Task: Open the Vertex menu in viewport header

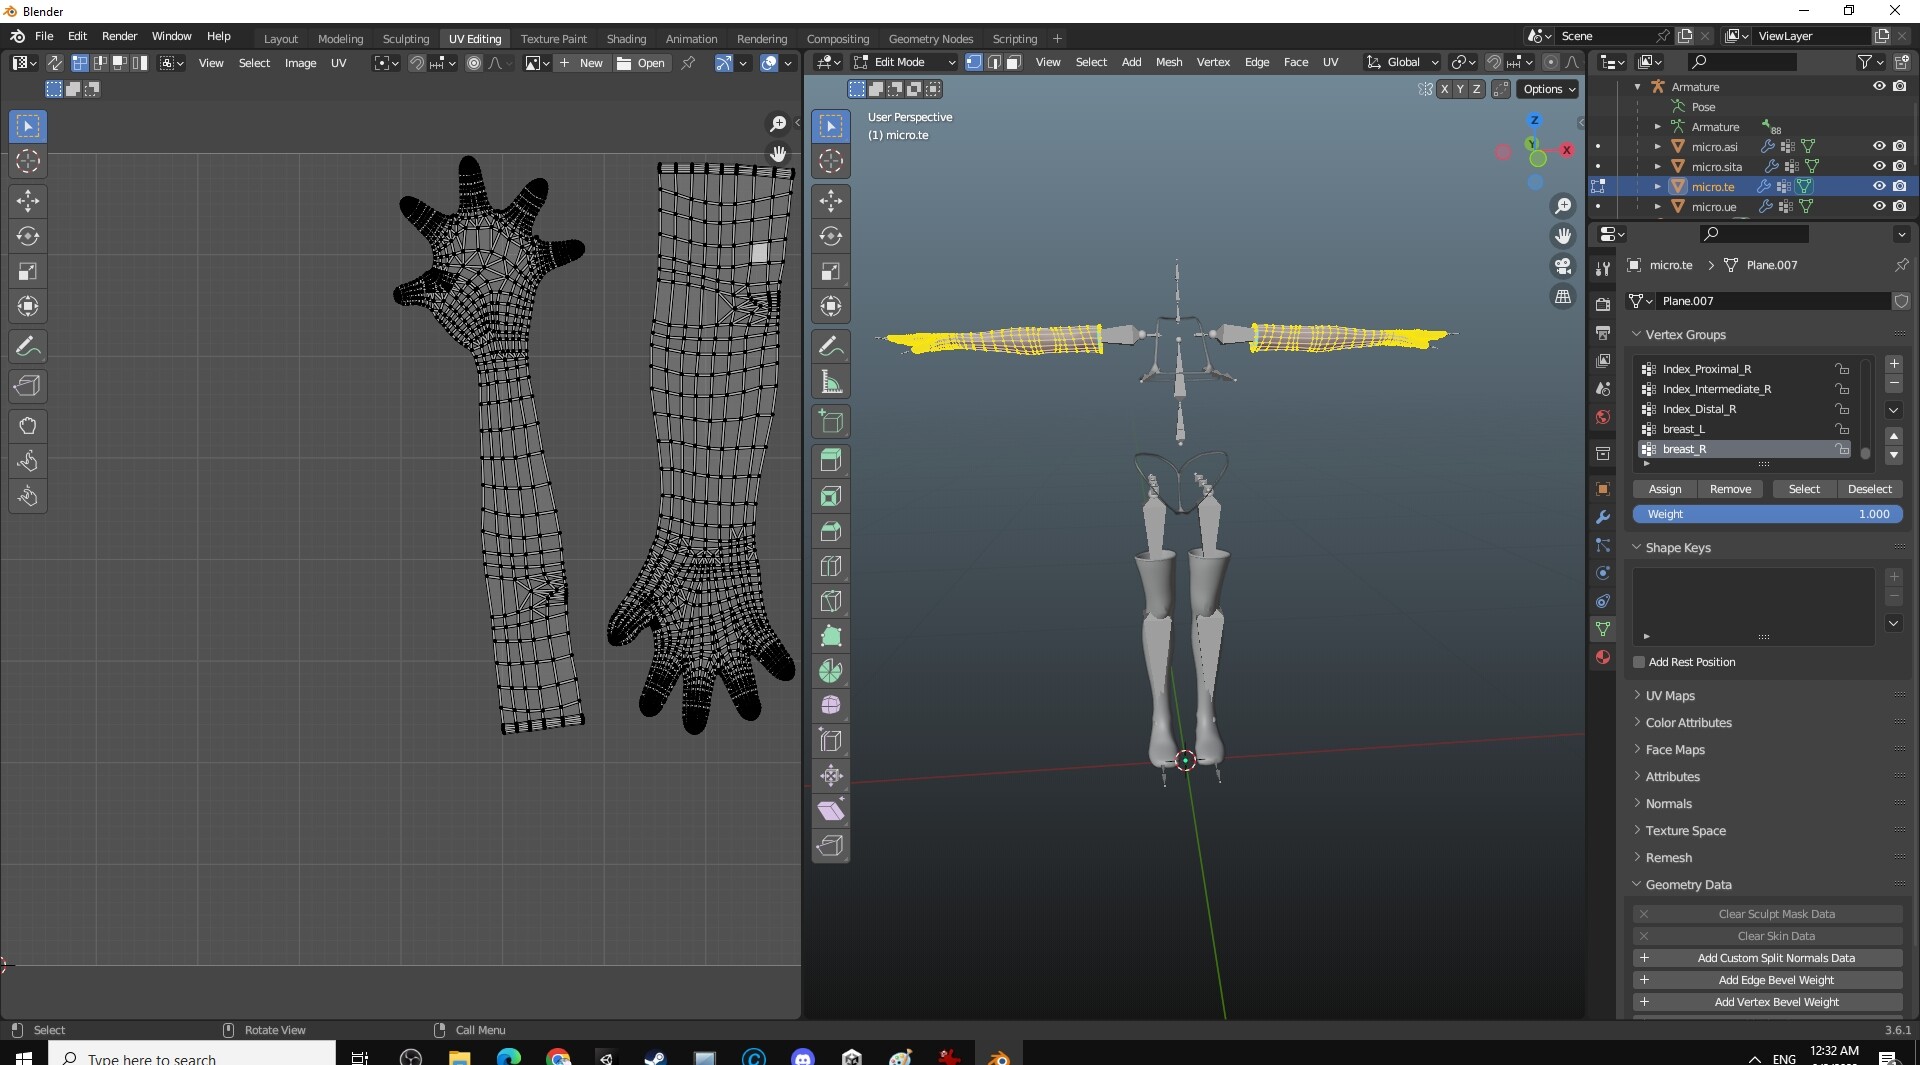Action: click(x=1213, y=62)
